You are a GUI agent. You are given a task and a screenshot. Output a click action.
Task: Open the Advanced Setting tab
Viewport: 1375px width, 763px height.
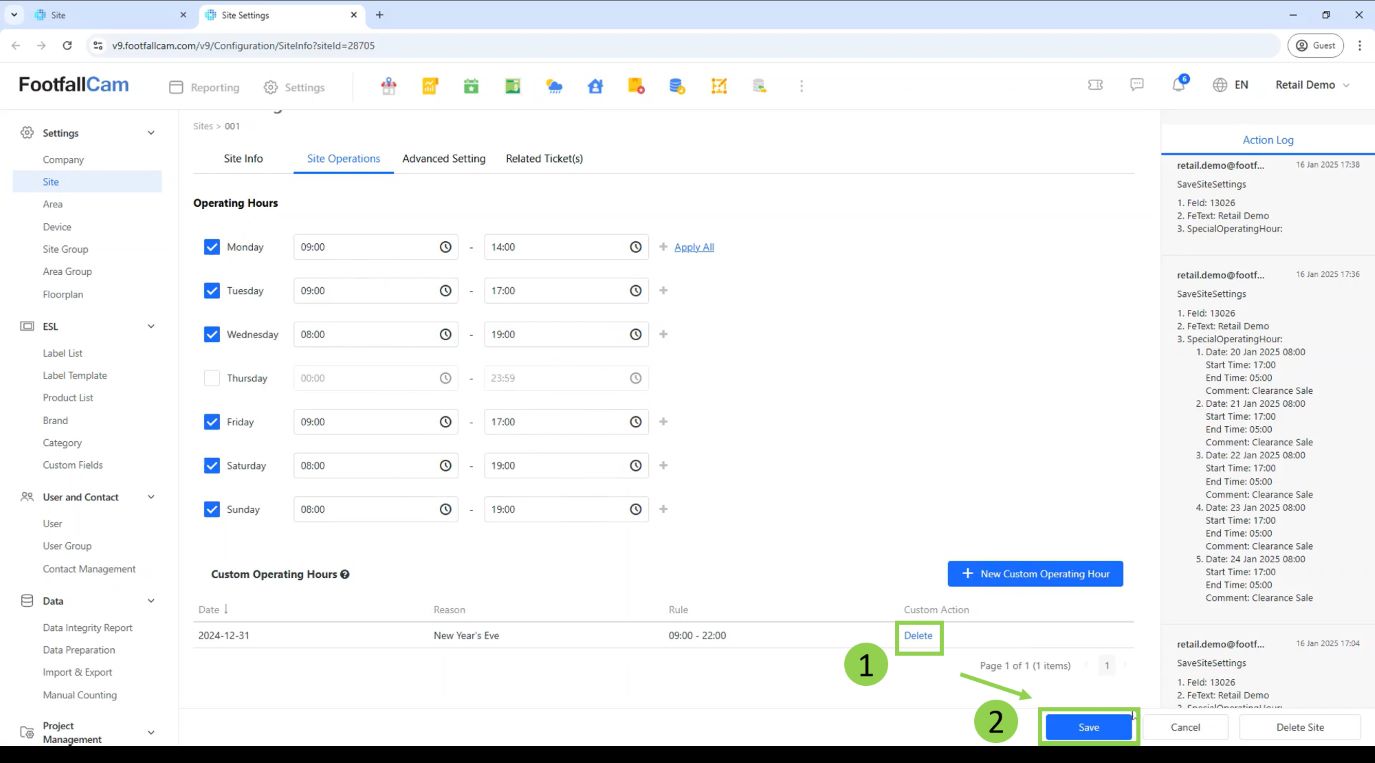pos(443,159)
